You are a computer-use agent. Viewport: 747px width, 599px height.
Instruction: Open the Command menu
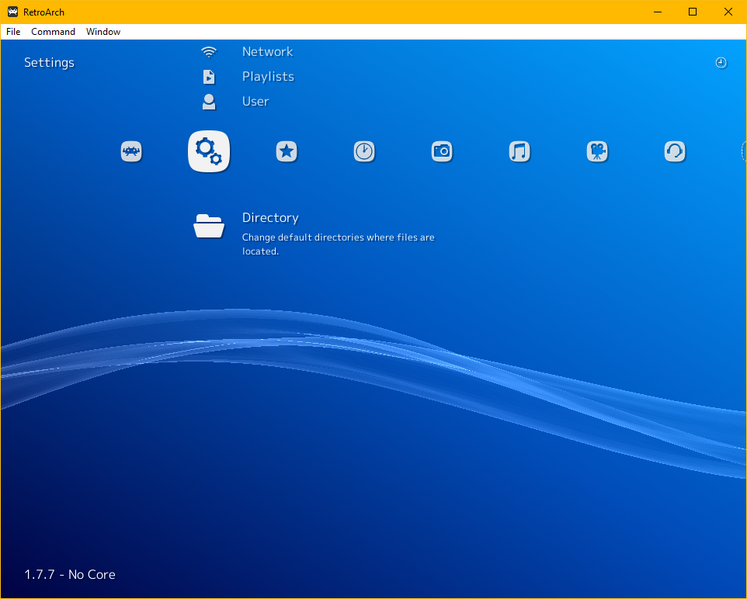53,32
